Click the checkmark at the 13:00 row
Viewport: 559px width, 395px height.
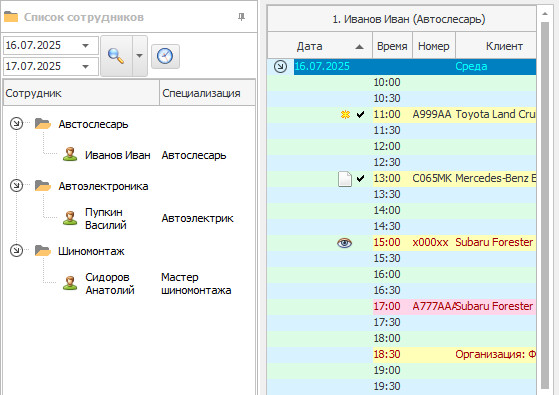360,178
